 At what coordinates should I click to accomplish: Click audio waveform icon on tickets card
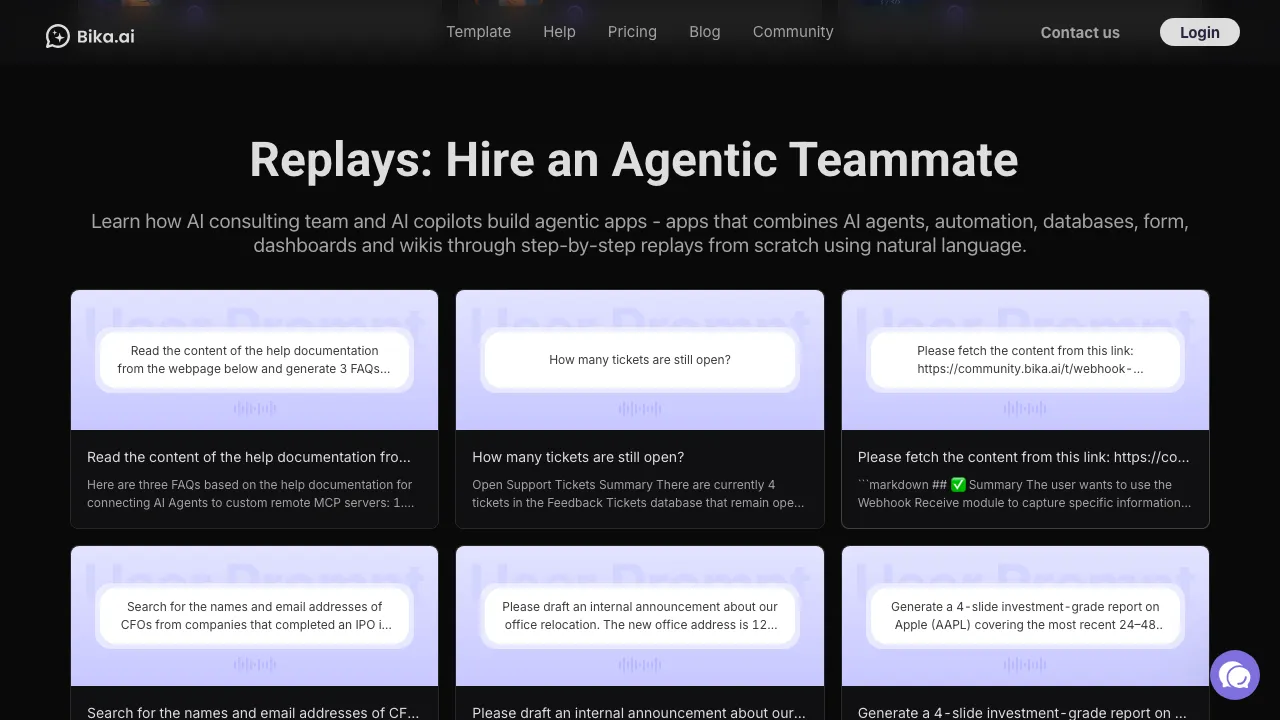point(640,408)
